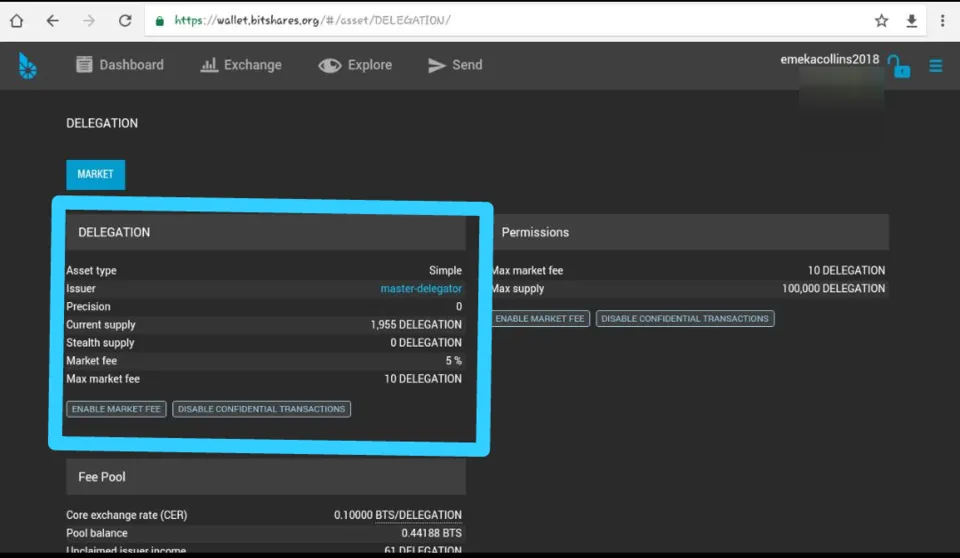This screenshot has width=960, height=558.
Task: Click the Send paper-plane icon
Action: tap(436, 65)
